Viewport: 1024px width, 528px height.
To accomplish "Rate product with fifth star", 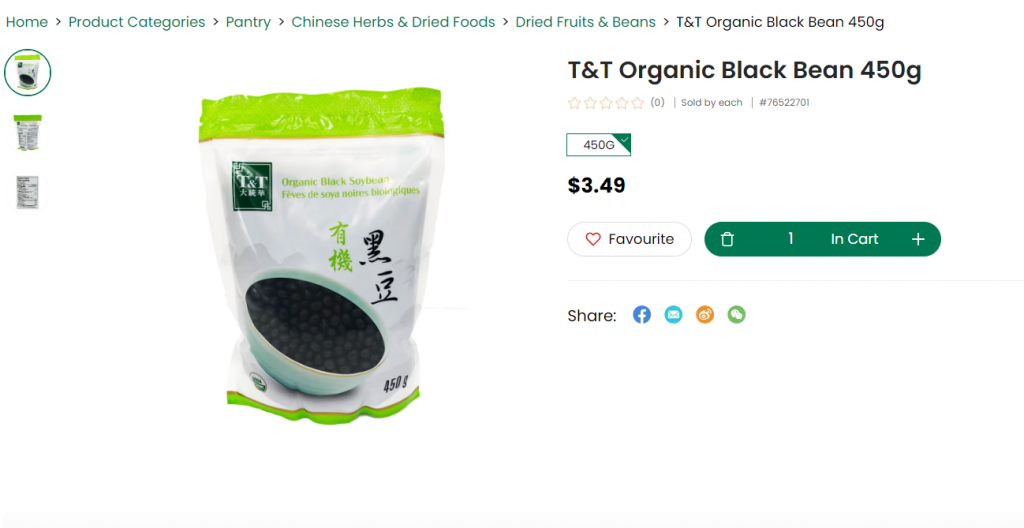I will click(x=638, y=103).
